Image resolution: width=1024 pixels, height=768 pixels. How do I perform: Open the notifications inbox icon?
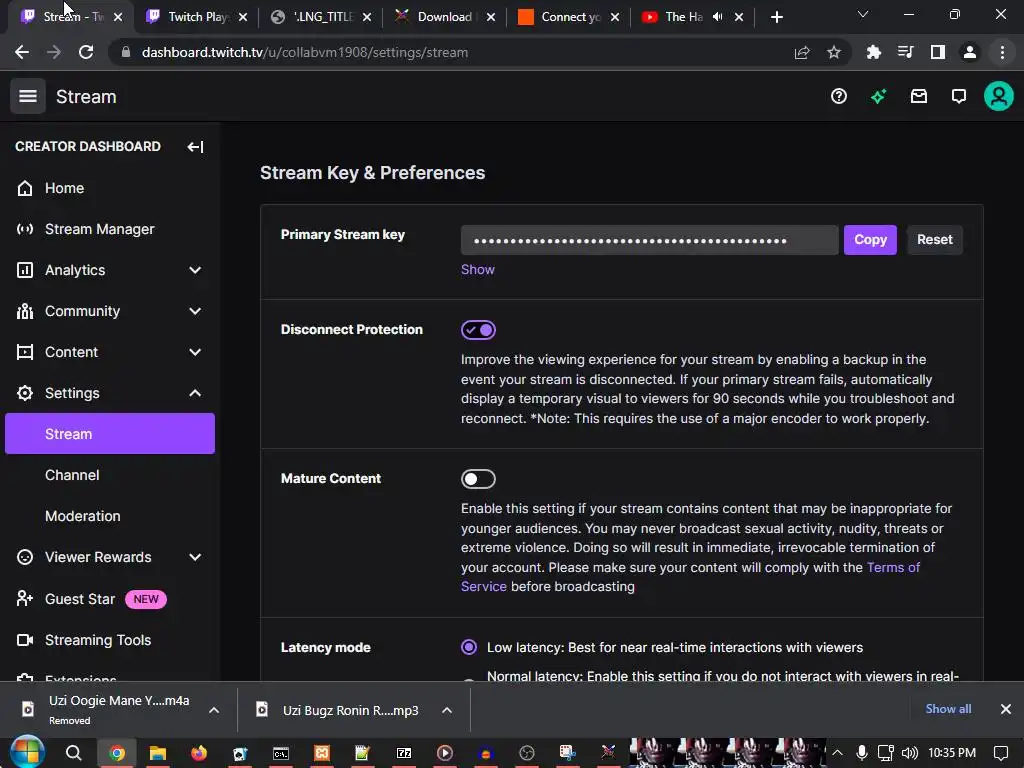[919, 97]
